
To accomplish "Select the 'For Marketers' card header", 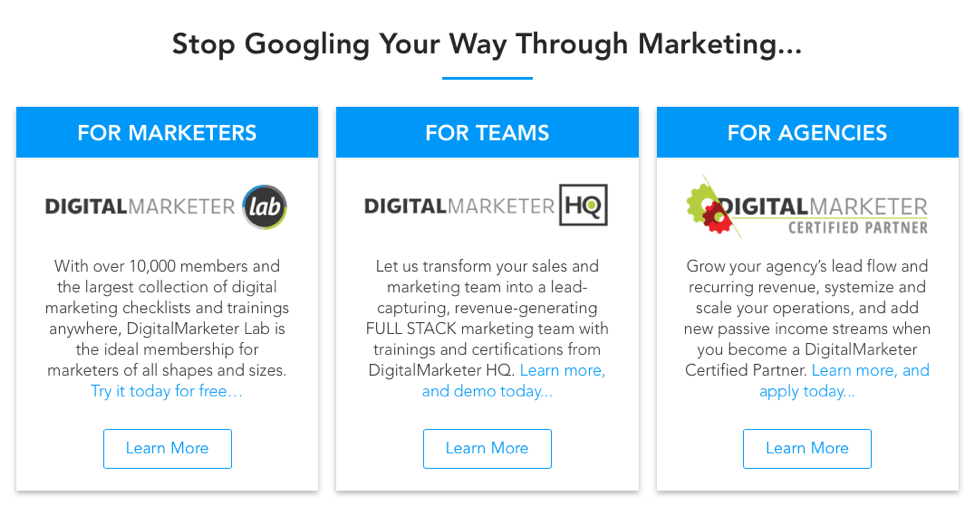I will 167,133.
